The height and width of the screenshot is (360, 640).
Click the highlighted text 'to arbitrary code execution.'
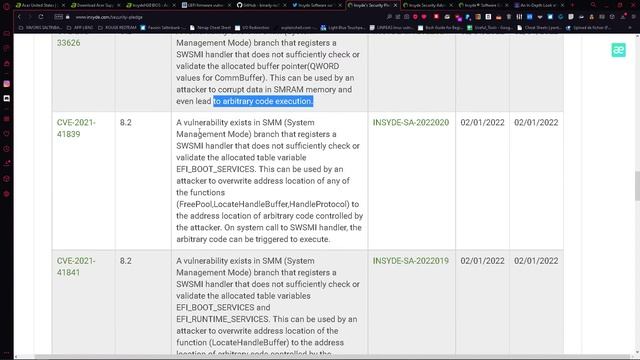pyautogui.click(x=263, y=101)
